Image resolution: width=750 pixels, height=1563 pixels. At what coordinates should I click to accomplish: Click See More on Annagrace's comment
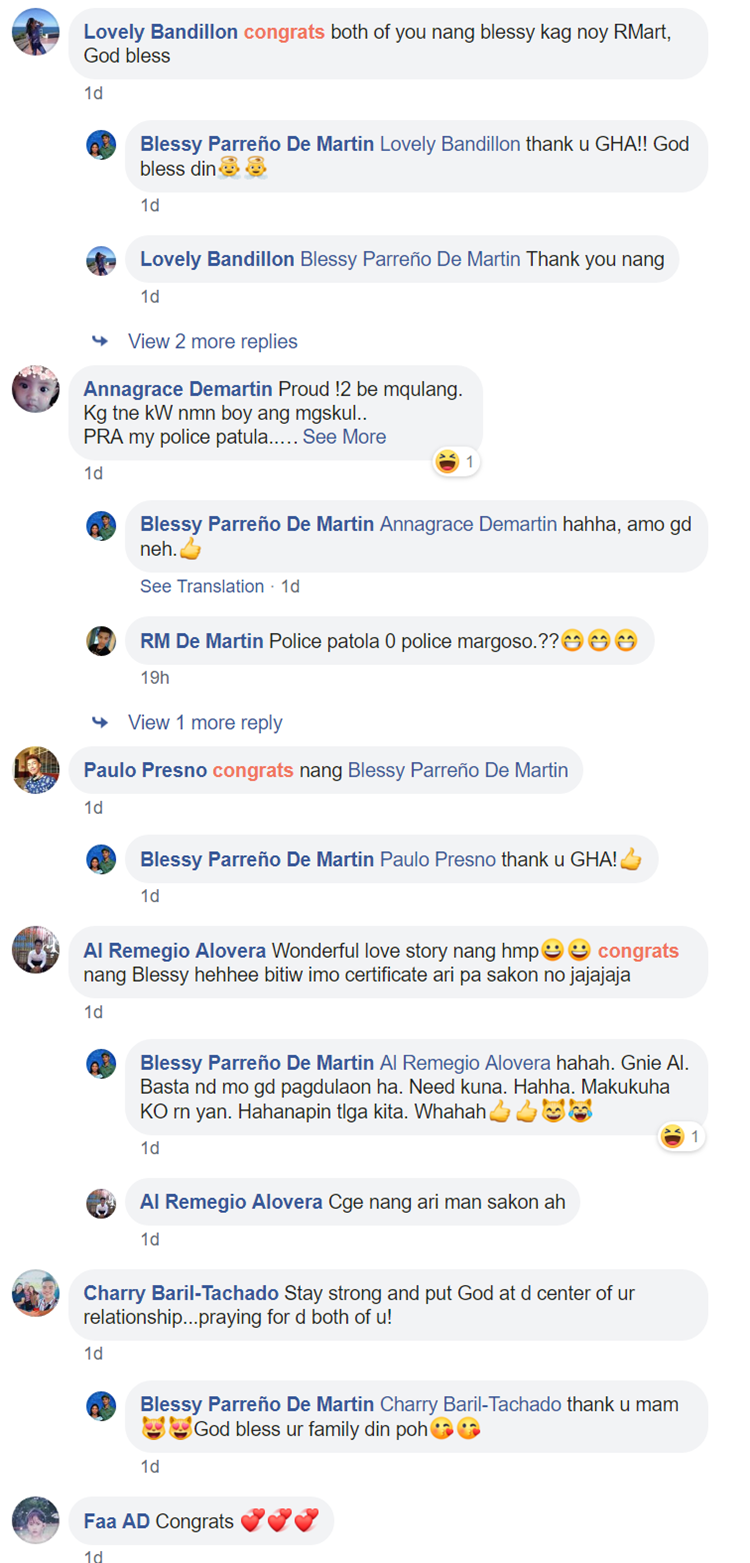click(x=344, y=437)
